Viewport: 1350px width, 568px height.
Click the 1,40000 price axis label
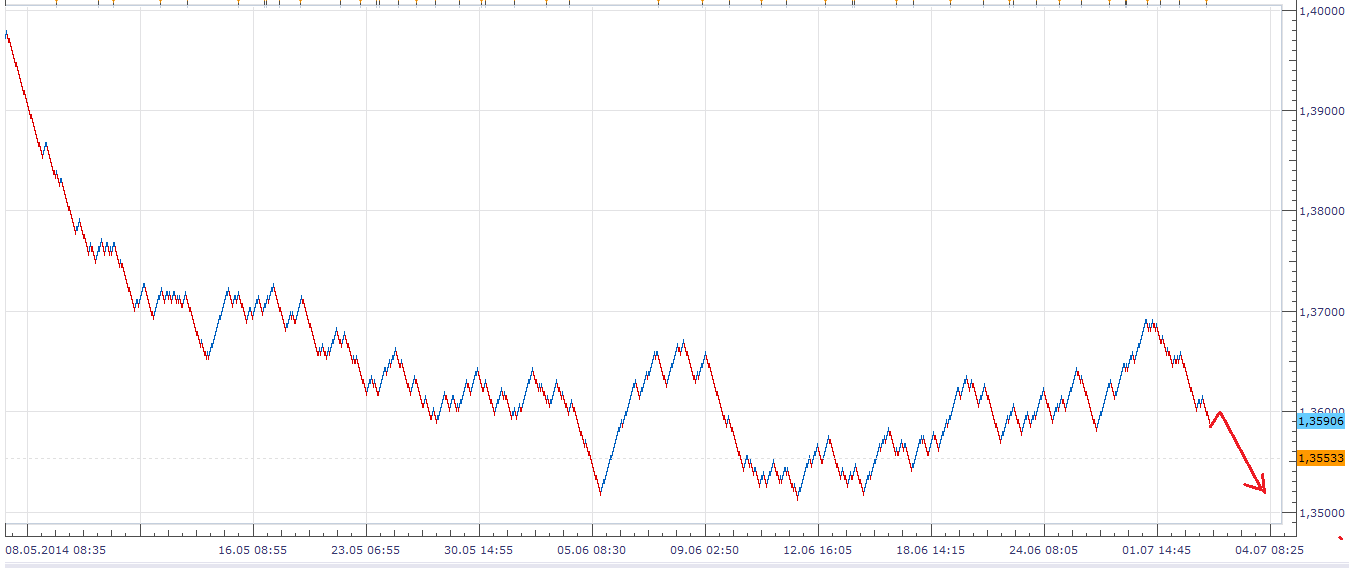(1321, 11)
